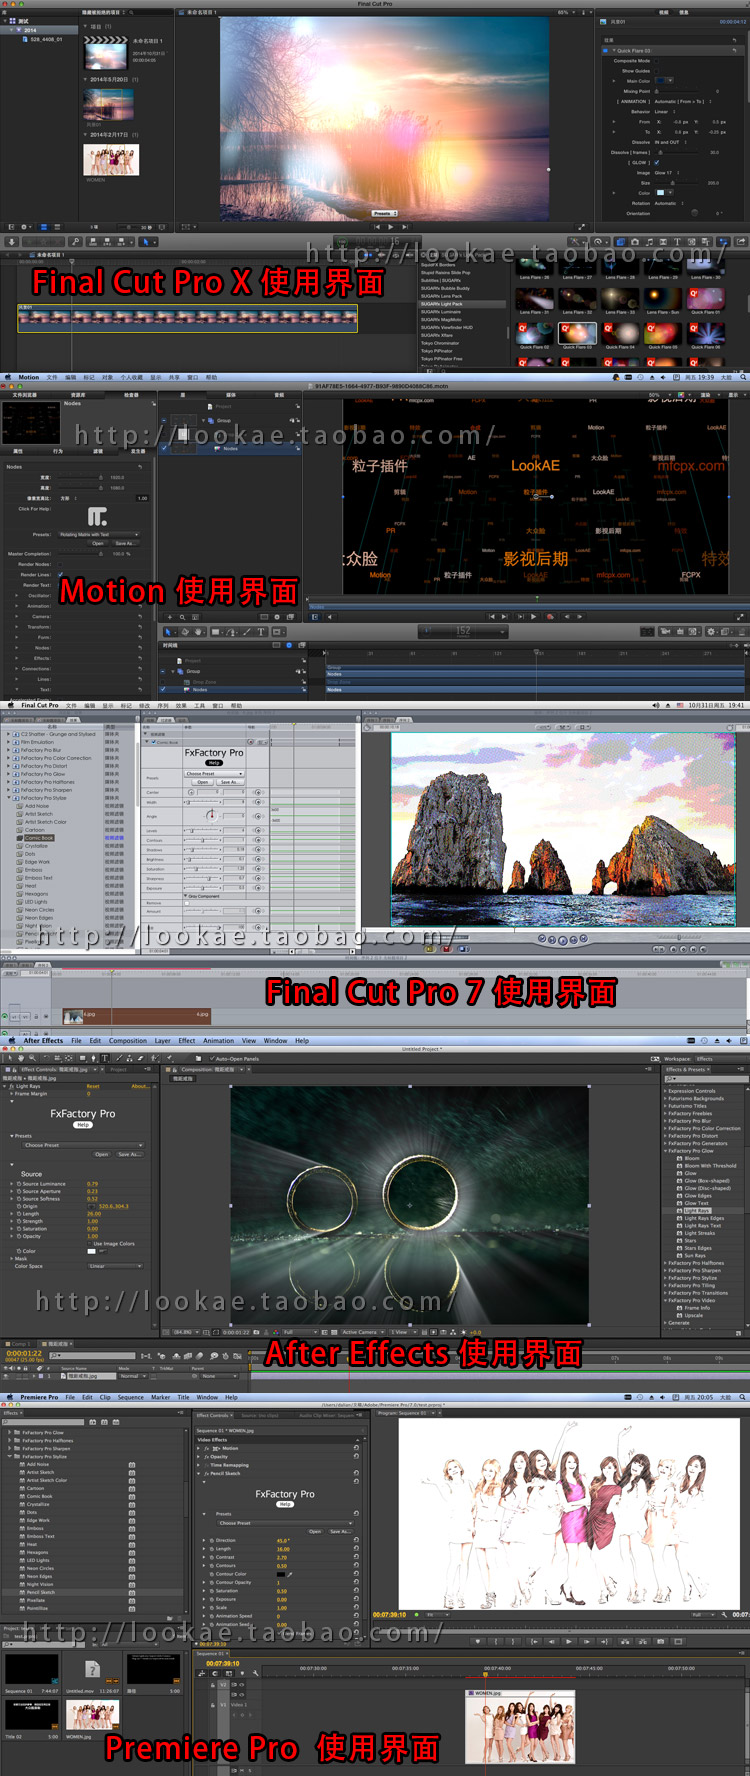Collapse FxFactory Pro Stylize bin in FCP 7
The width and height of the screenshot is (750, 1776).
coord(9,798)
